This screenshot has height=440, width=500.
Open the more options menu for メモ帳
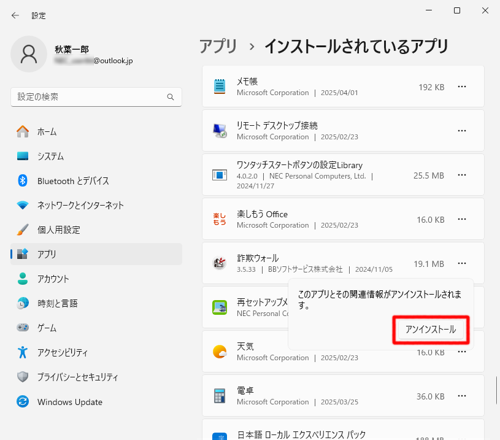tap(462, 87)
